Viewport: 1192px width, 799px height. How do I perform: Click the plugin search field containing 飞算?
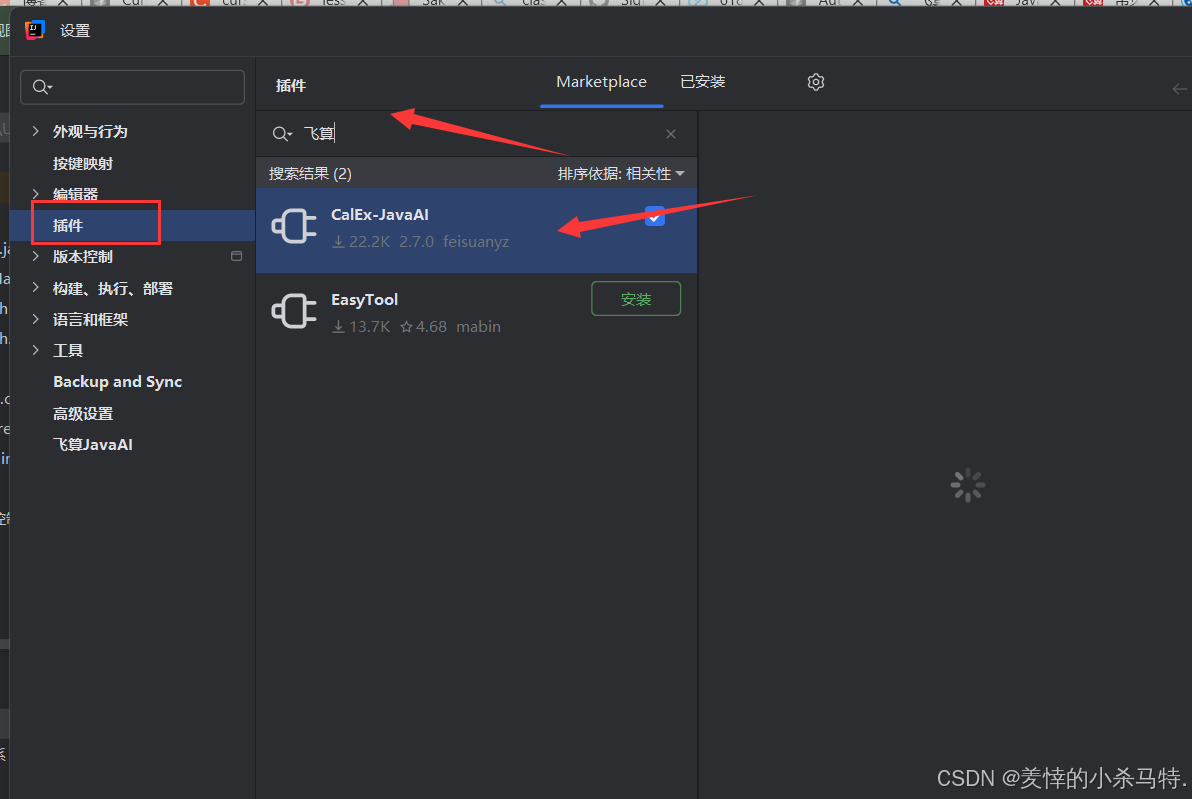tap(475, 134)
